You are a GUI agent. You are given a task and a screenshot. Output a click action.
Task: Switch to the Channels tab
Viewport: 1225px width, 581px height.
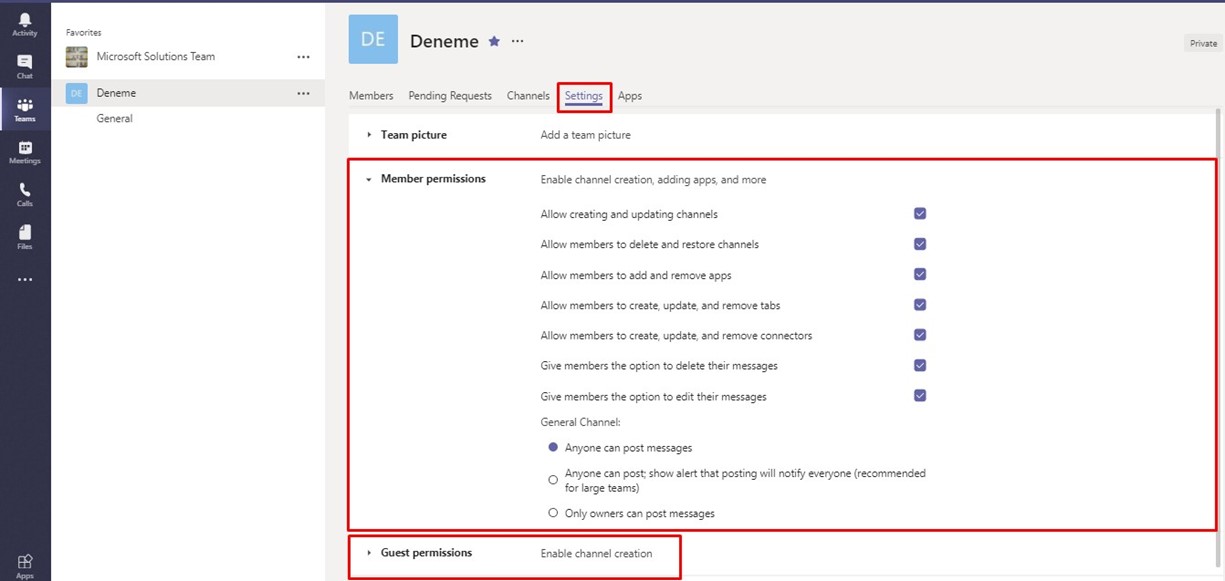(x=528, y=96)
